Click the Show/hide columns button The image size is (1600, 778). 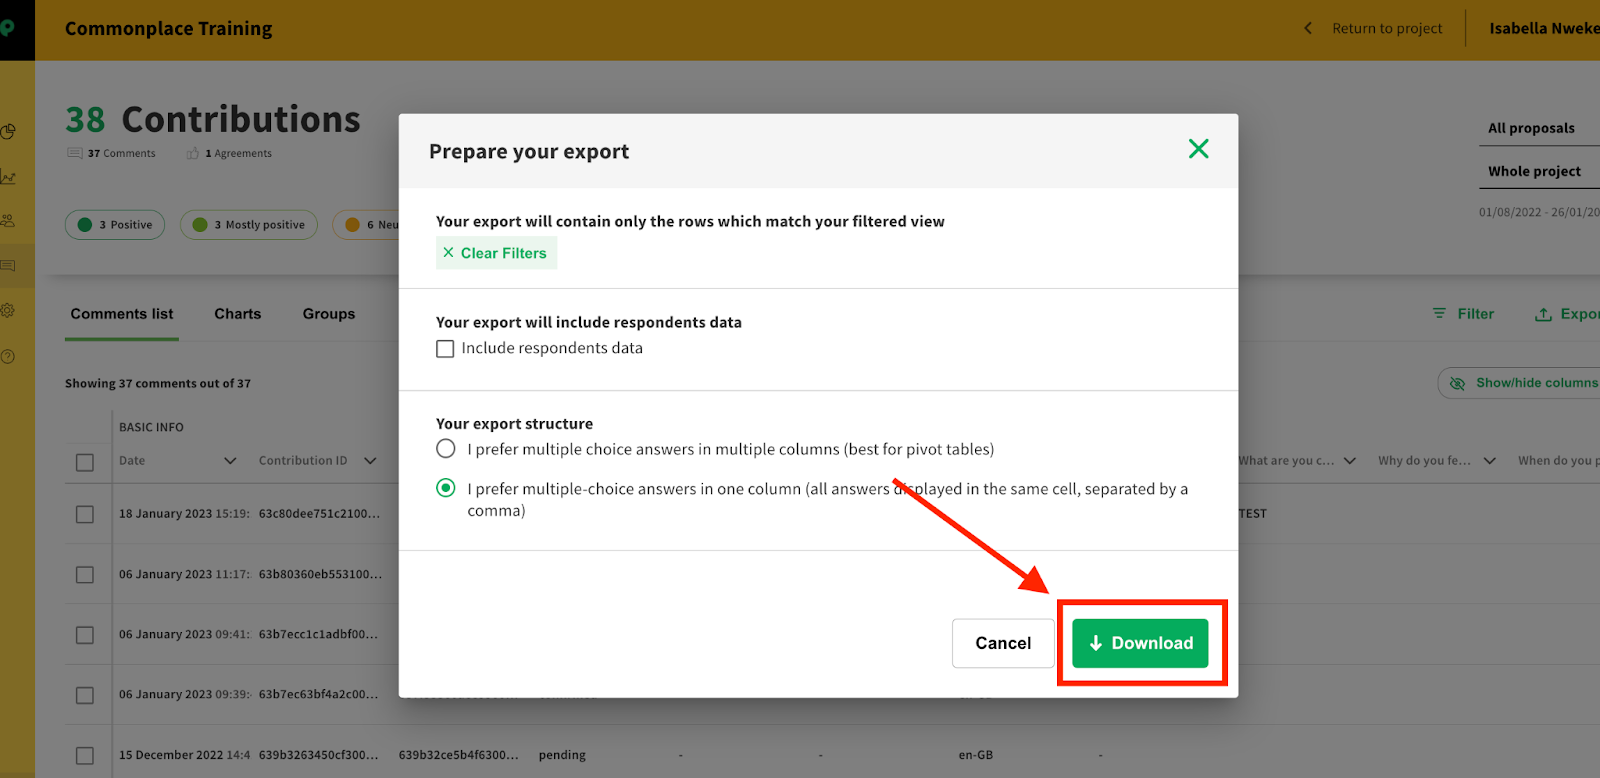[x=1520, y=383]
